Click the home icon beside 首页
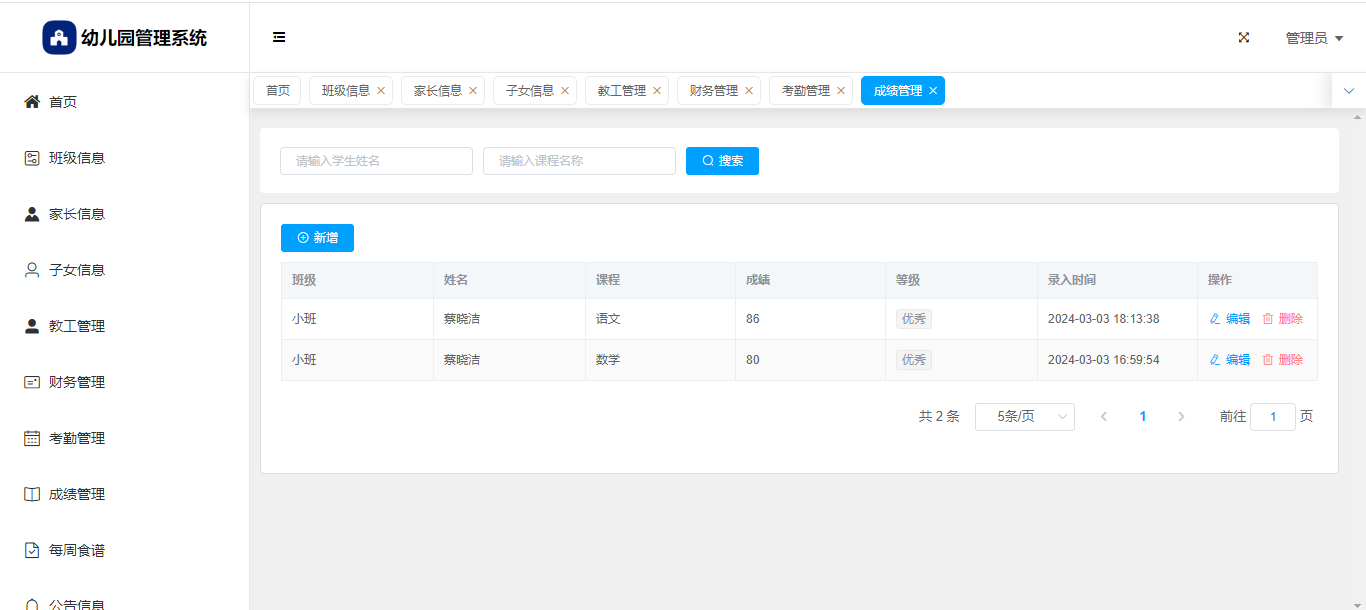Viewport: 1366px width, 610px height. coord(32,102)
